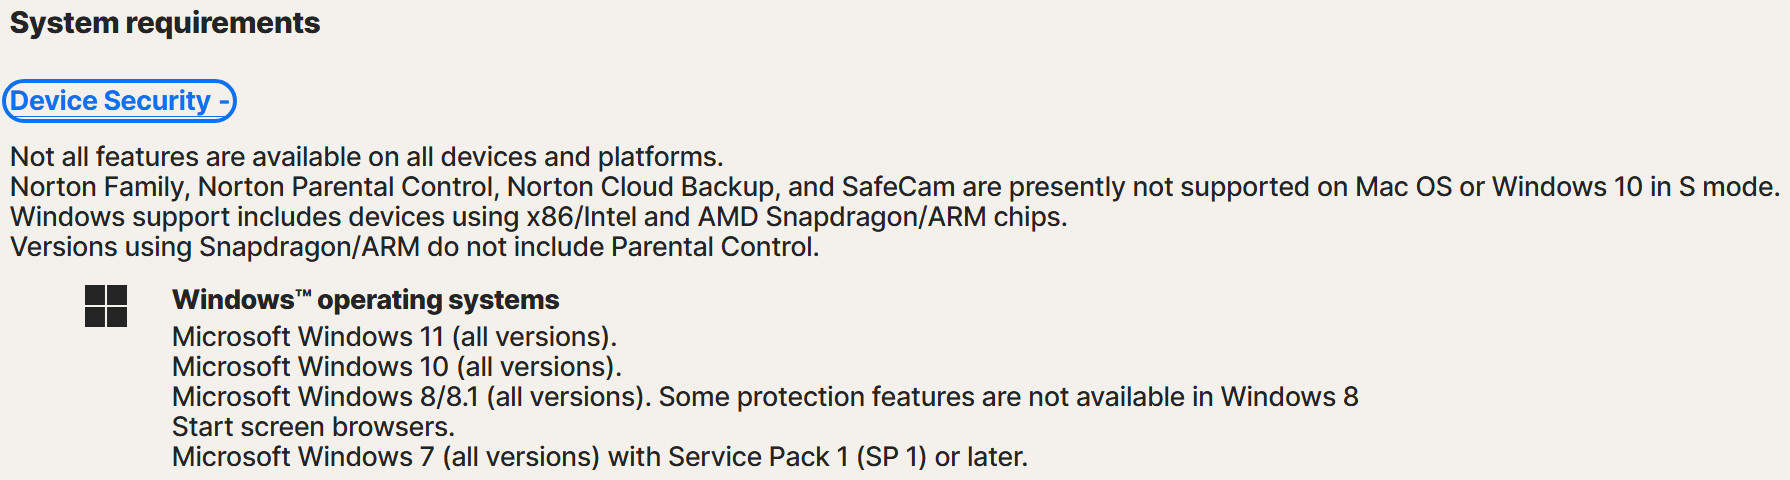Viewport: 1790px width, 480px height.
Task: Click the Versions using Snapdragon/ARM sentence
Action: [414, 247]
